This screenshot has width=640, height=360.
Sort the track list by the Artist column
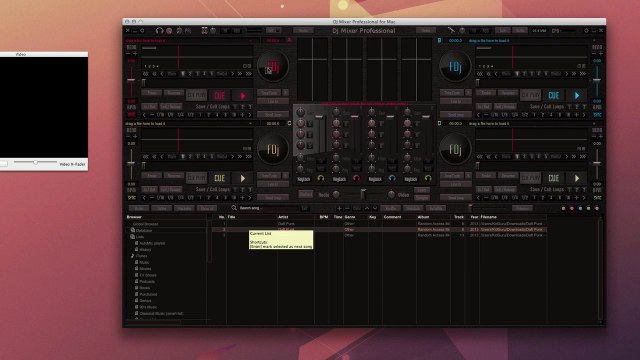click(283, 217)
